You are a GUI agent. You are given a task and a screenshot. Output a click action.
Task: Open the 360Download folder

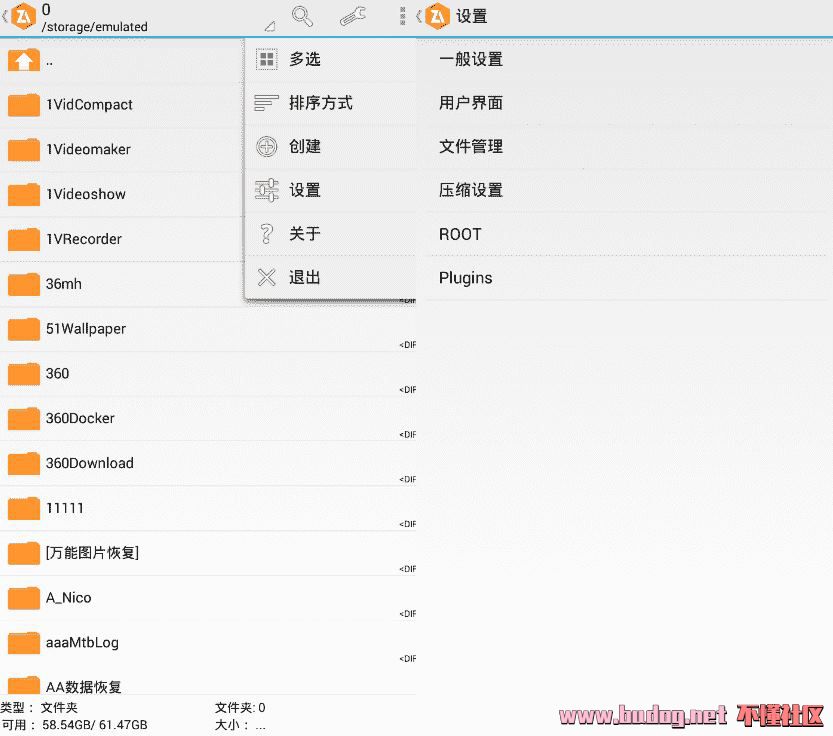click(x=208, y=463)
